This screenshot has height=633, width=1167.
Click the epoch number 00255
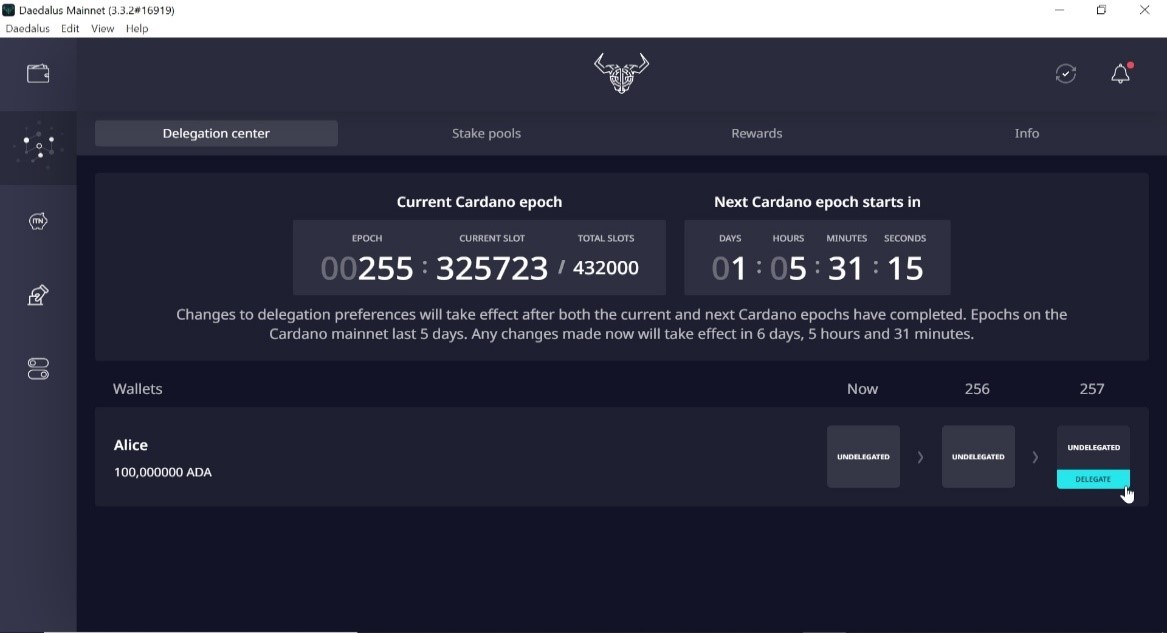click(367, 268)
